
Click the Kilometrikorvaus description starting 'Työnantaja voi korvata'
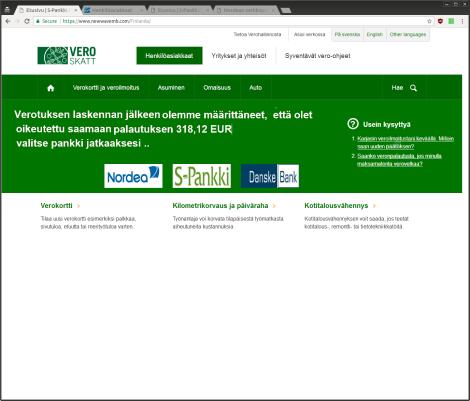click(x=228, y=223)
